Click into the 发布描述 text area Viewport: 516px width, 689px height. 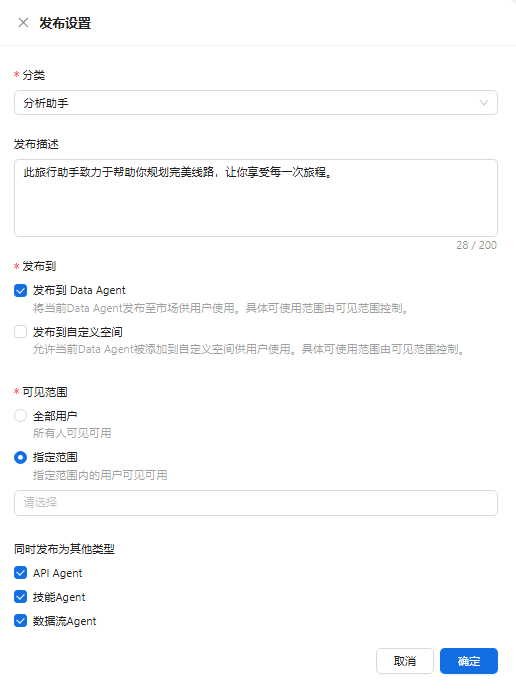[x=256, y=198]
